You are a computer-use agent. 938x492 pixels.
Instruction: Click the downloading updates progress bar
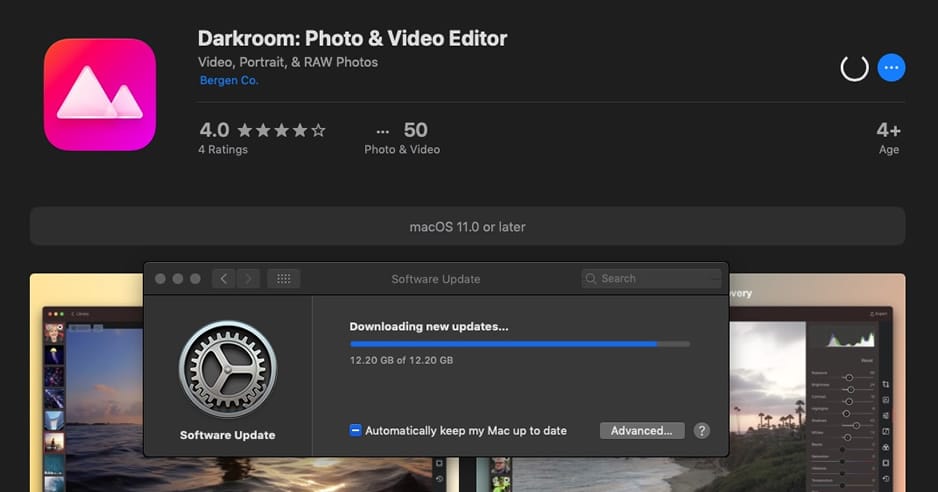pos(520,344)
